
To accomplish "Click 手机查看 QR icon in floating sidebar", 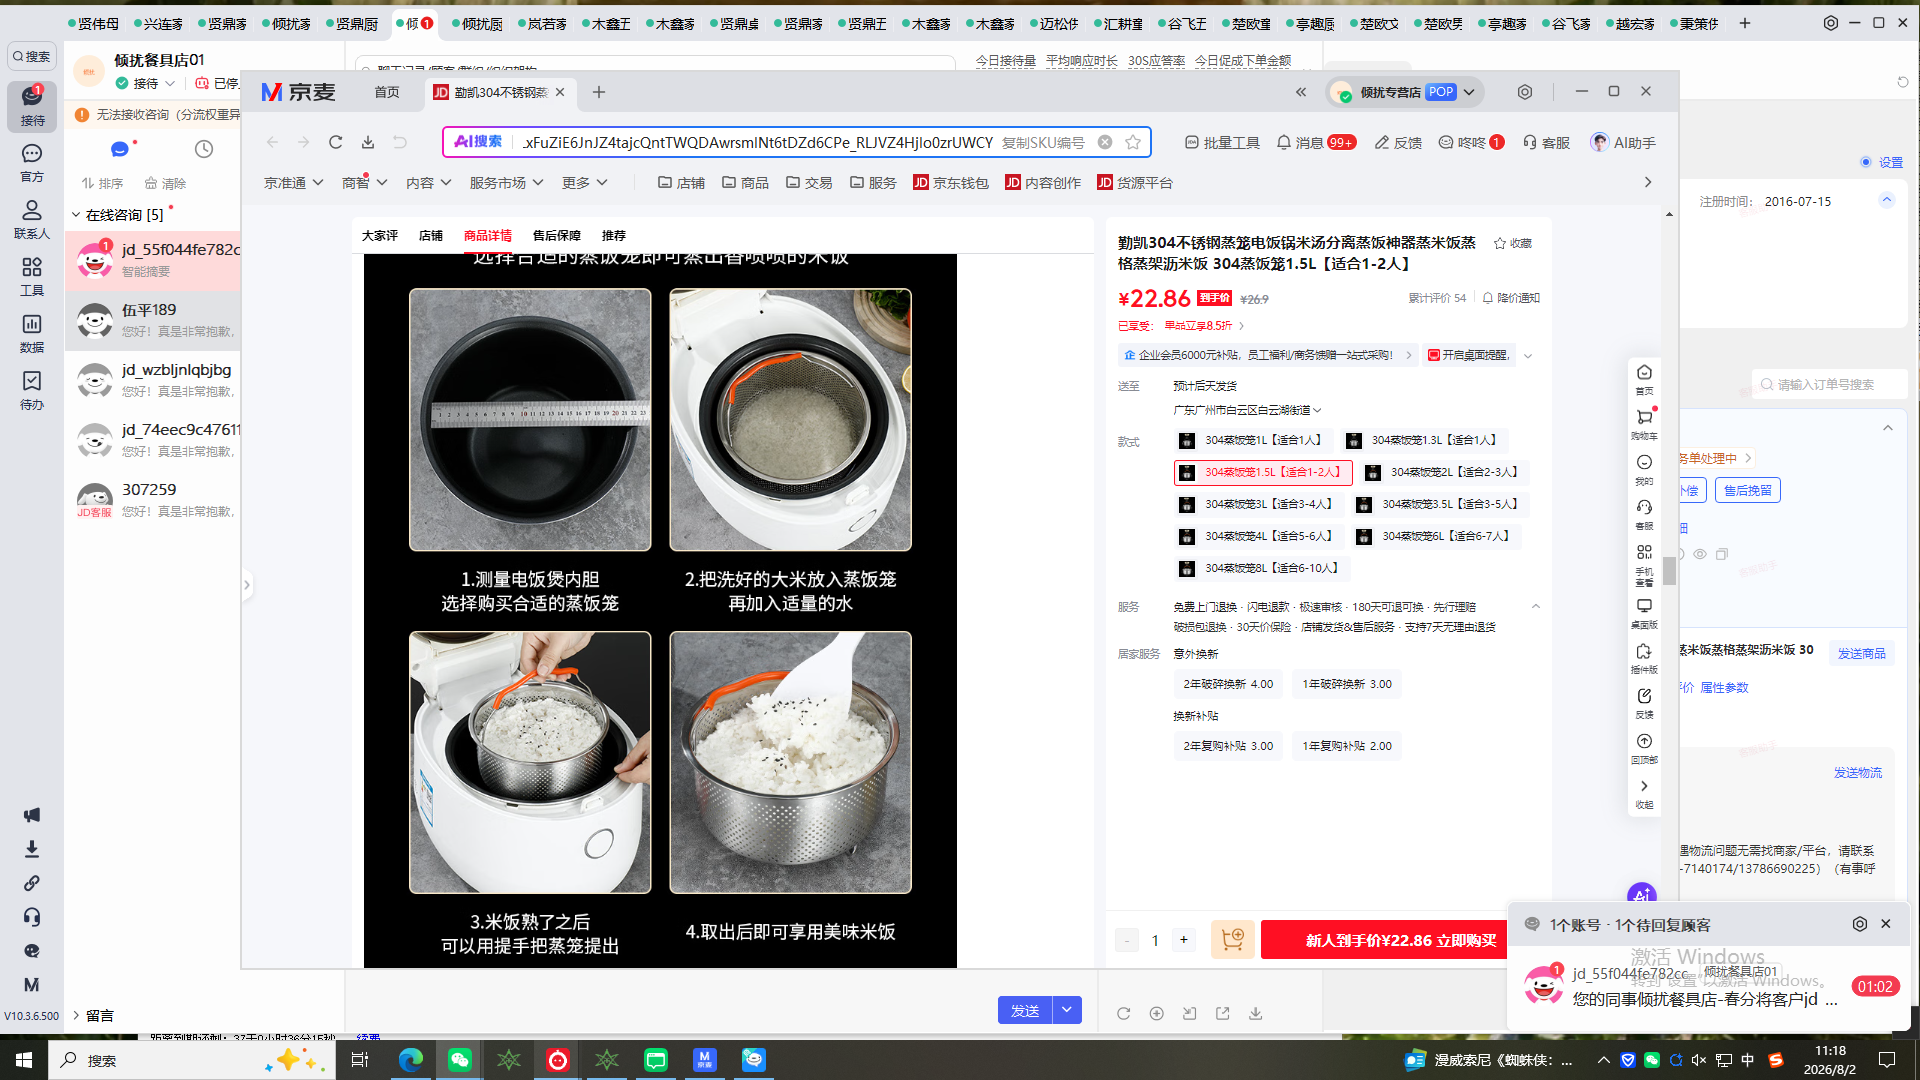I will [1644, 564].
